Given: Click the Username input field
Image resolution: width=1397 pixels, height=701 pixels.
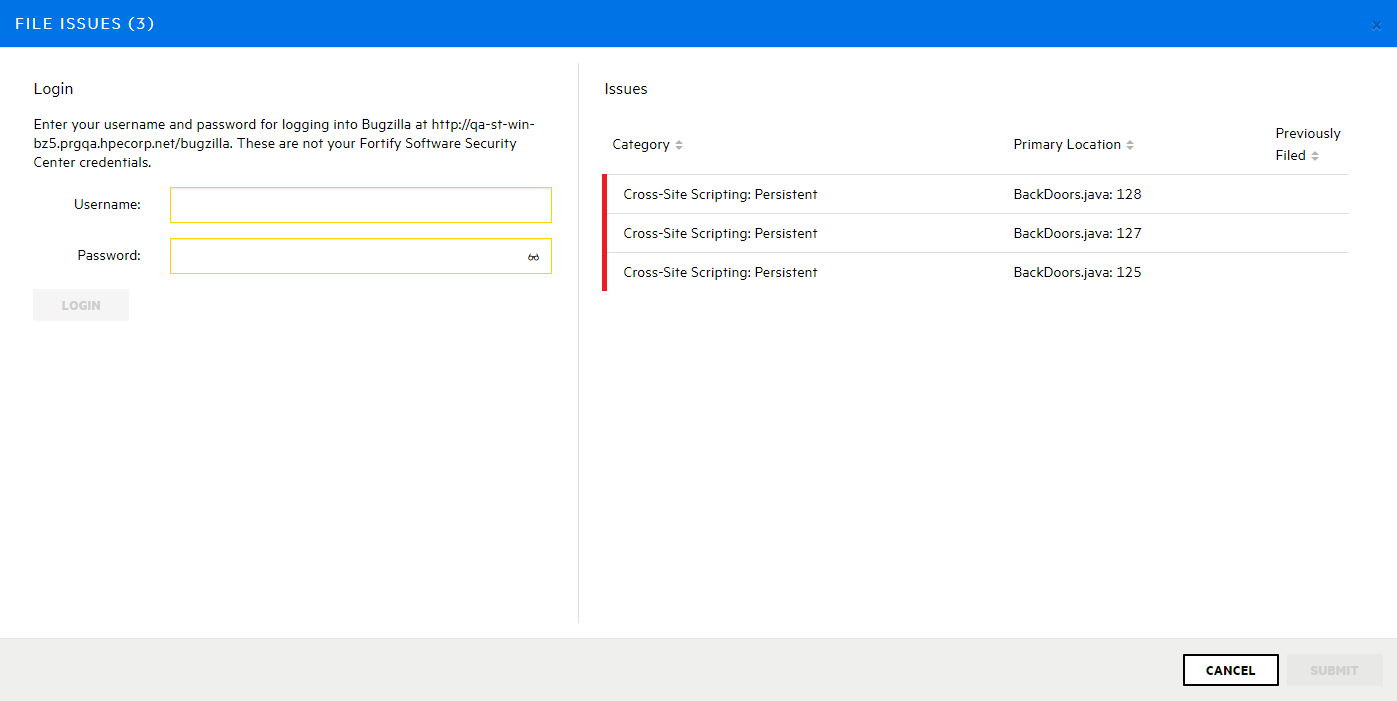Looking at the screenshot, I should click(x=360, y=205).
